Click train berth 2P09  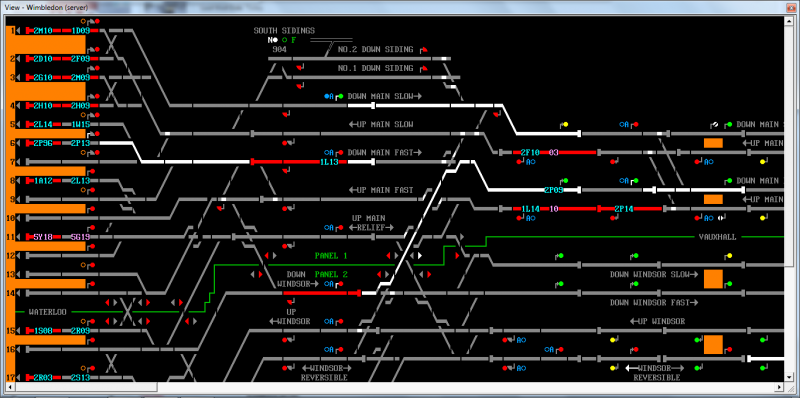pyautogui.click(x=554, y=190)
